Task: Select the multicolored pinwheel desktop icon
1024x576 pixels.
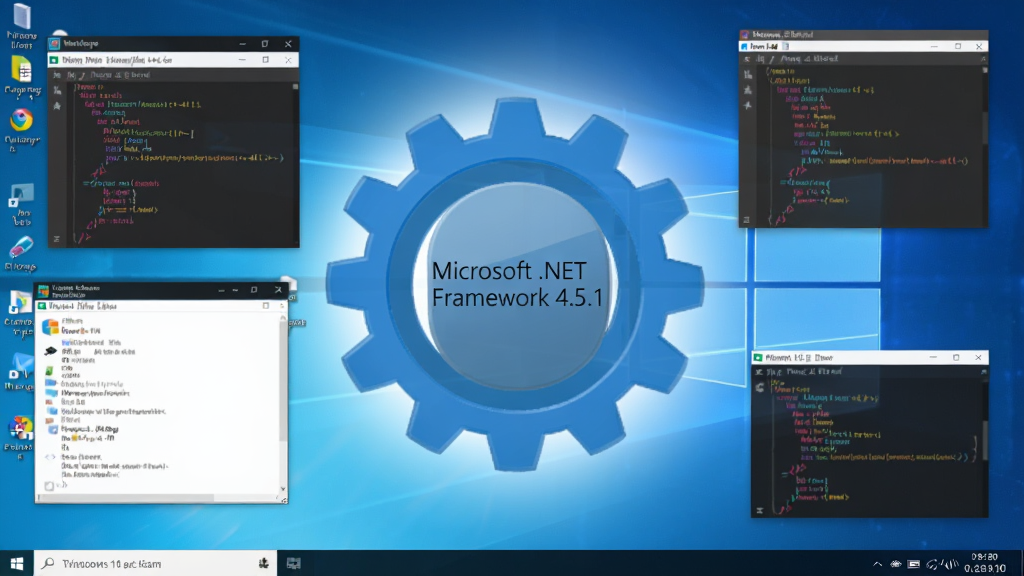Action: [20, 428]
